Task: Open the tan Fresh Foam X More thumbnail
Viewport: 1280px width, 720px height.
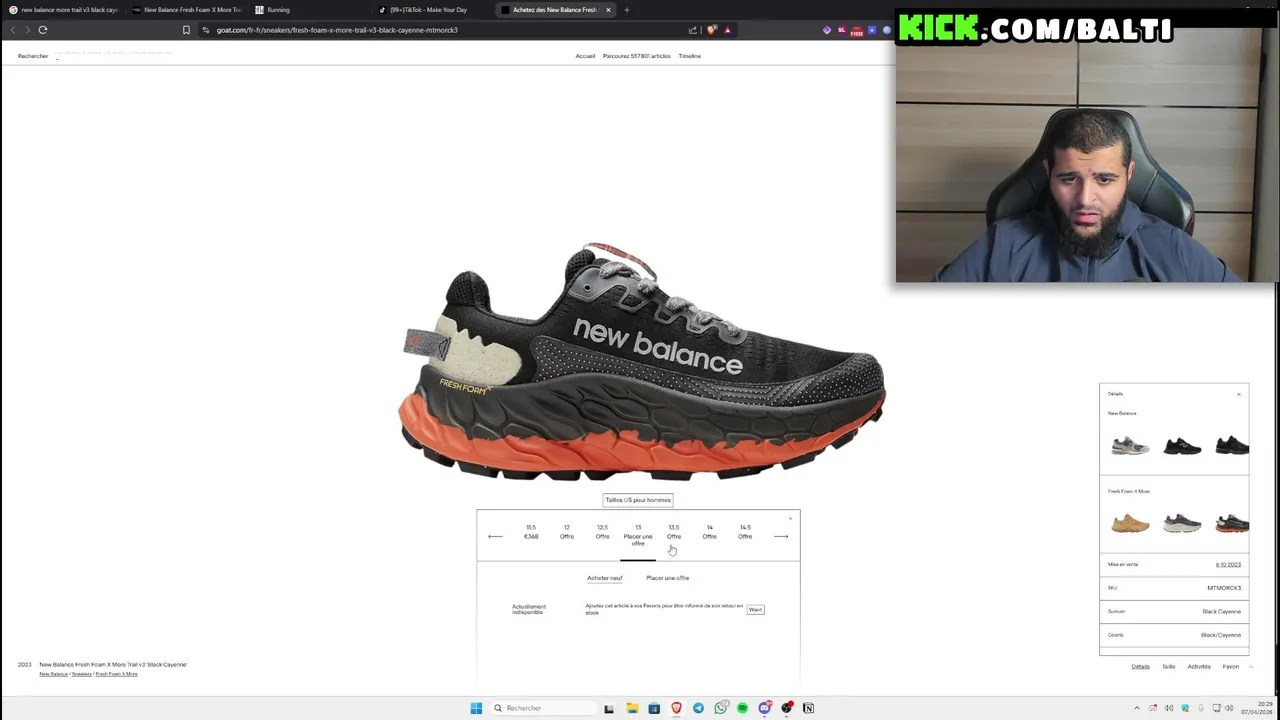Action: point(1131,523)
